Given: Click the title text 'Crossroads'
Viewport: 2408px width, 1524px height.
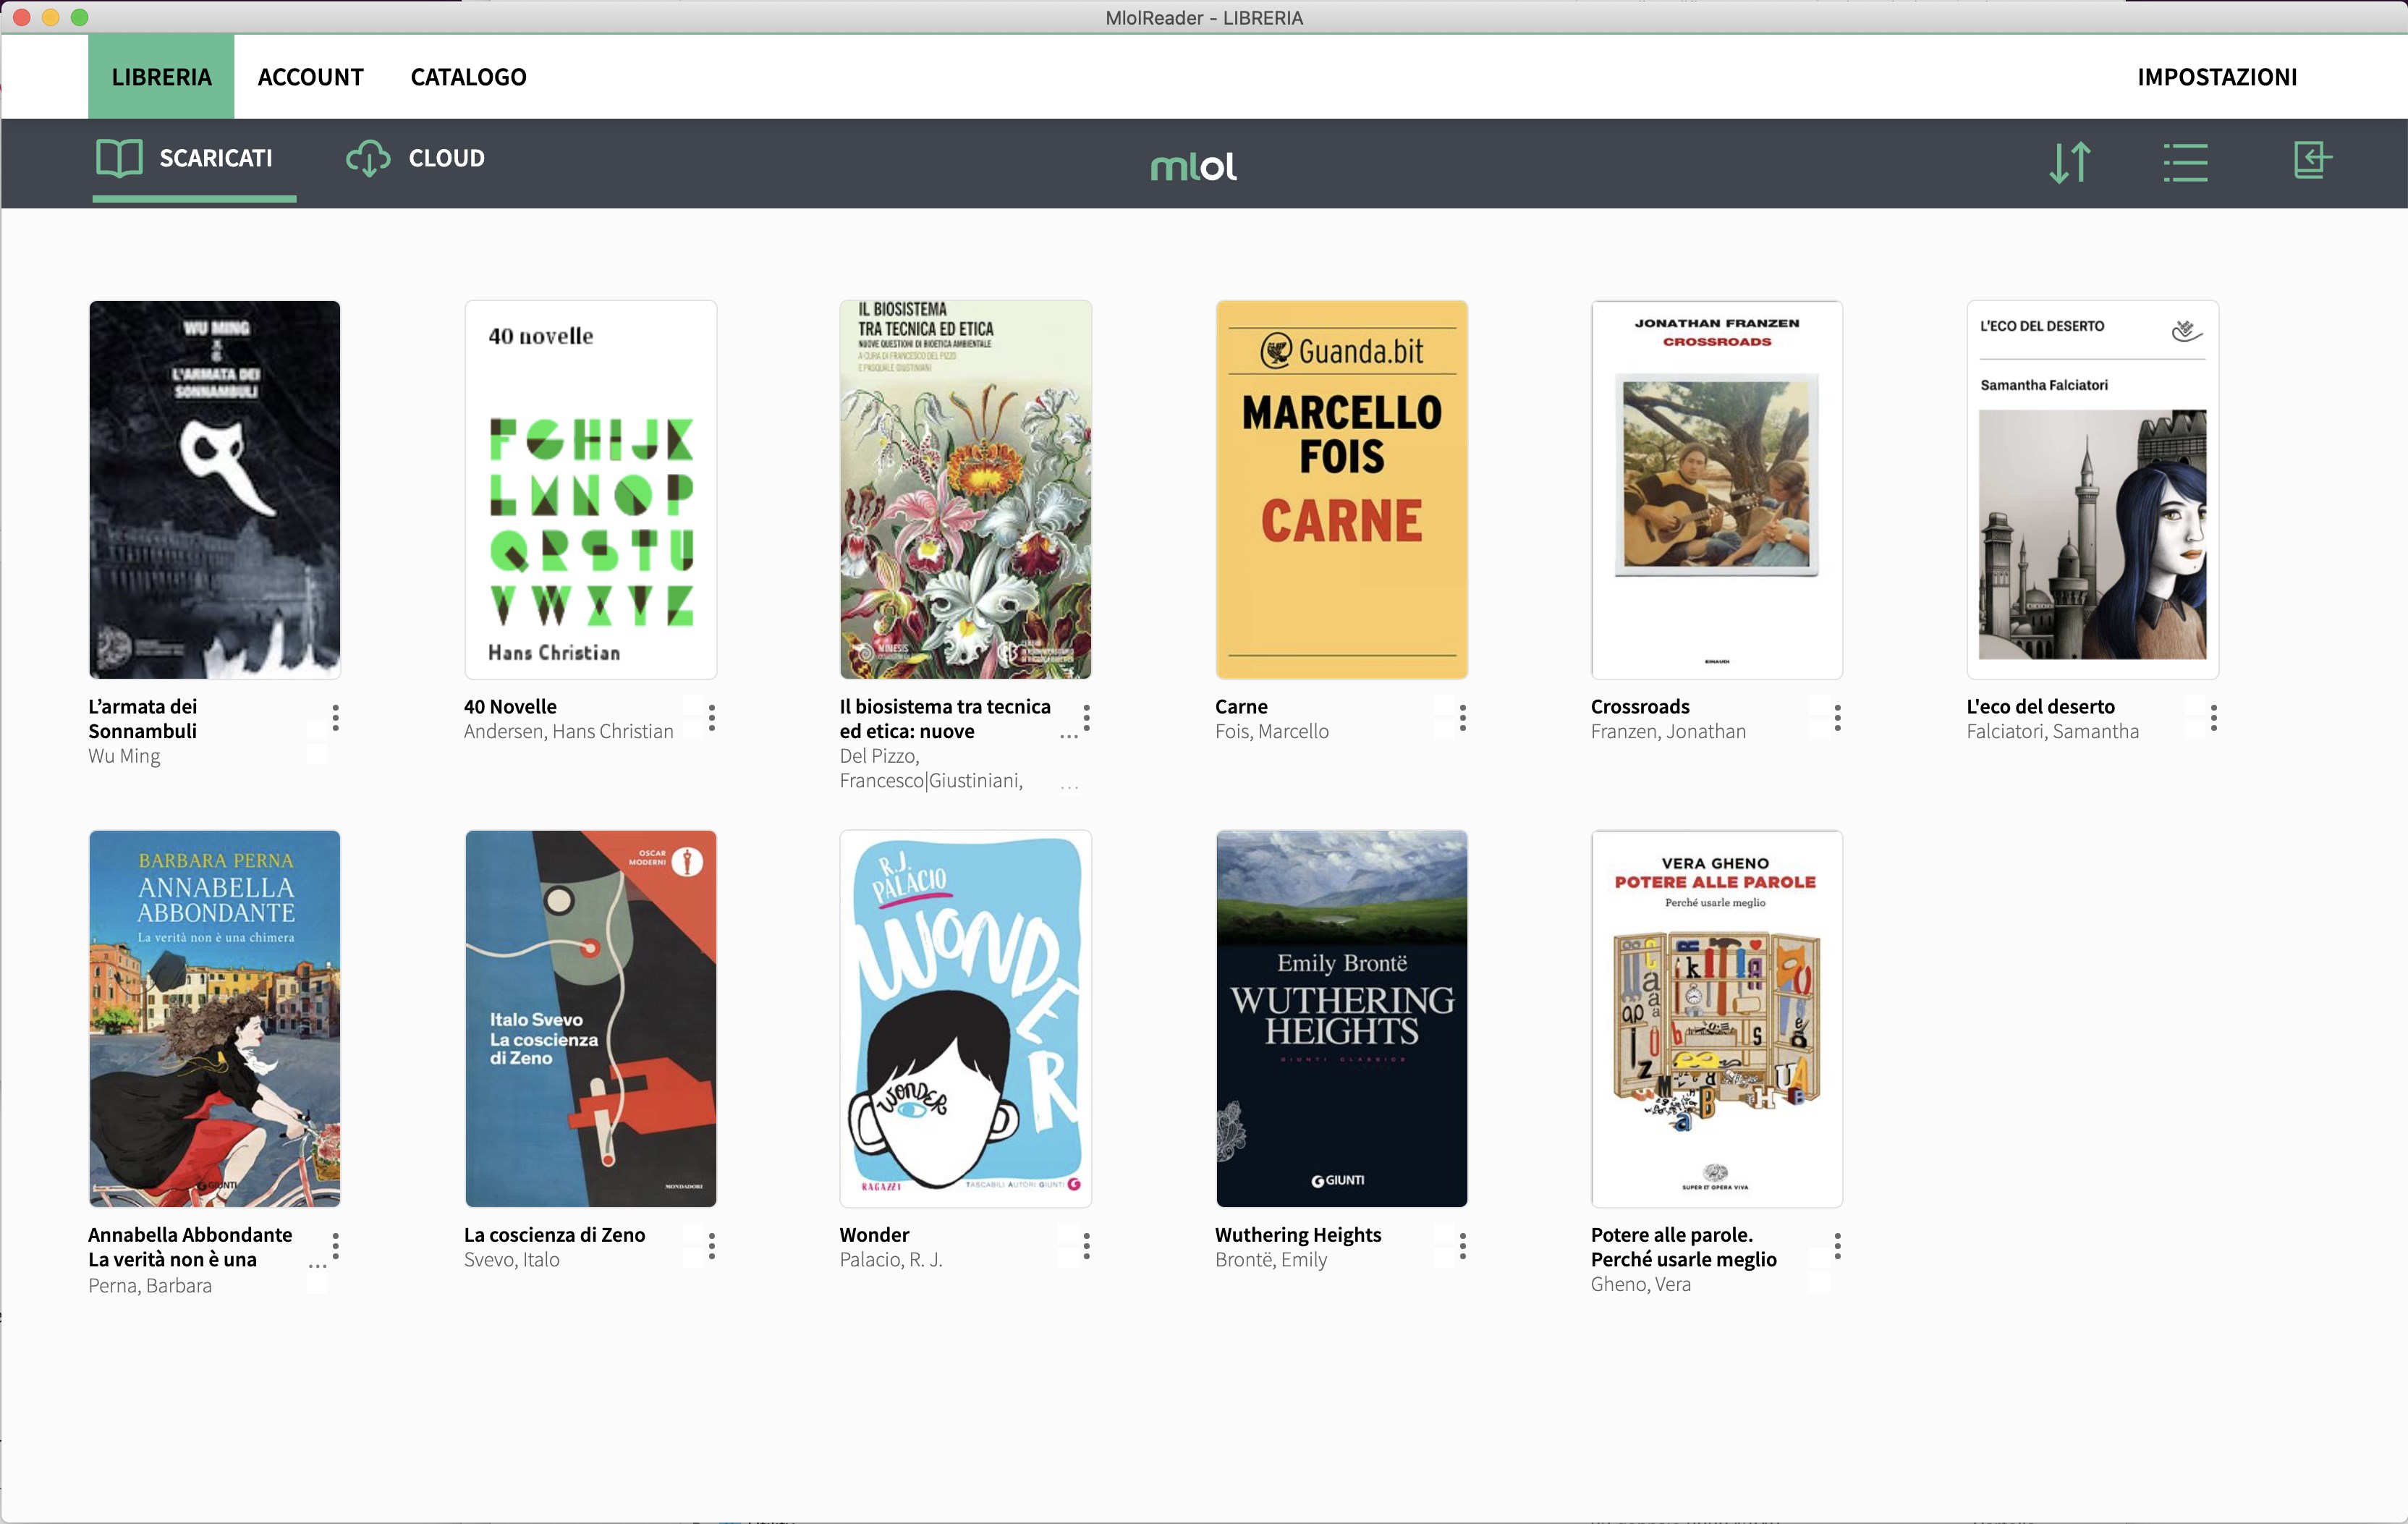Looking at the screenshot, I should click(x=1640, y=706).
